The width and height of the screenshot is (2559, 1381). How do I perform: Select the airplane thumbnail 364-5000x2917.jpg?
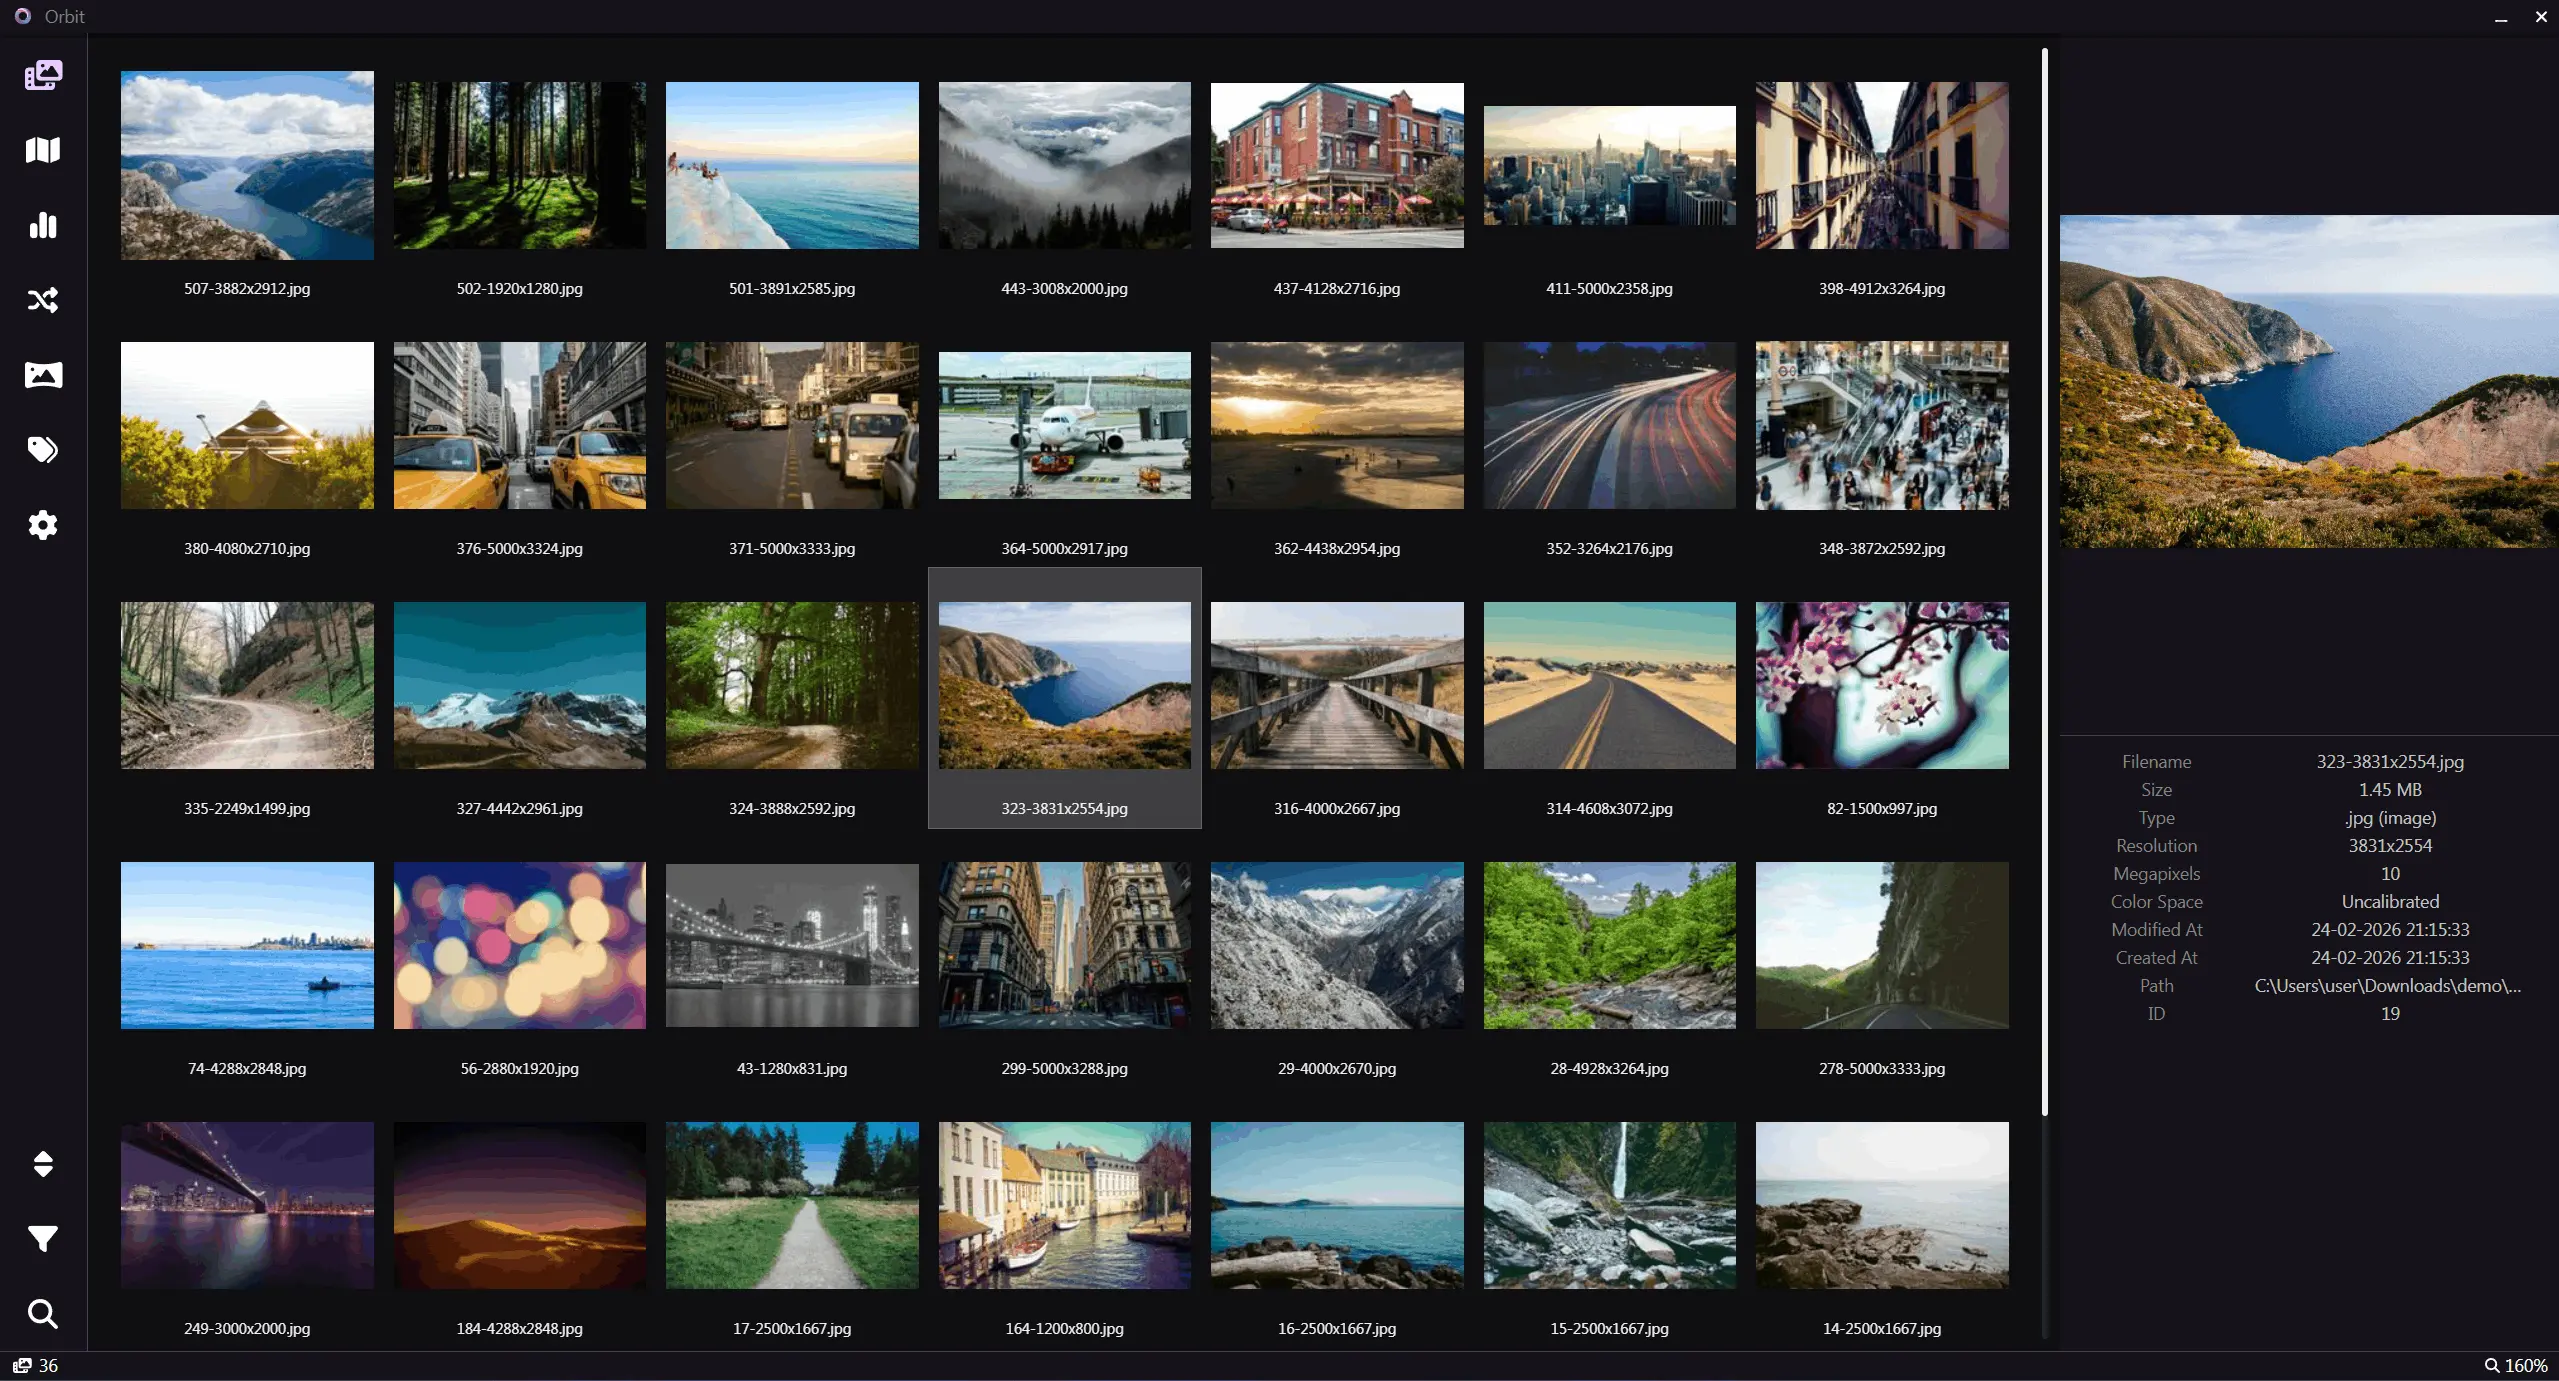1064,425
